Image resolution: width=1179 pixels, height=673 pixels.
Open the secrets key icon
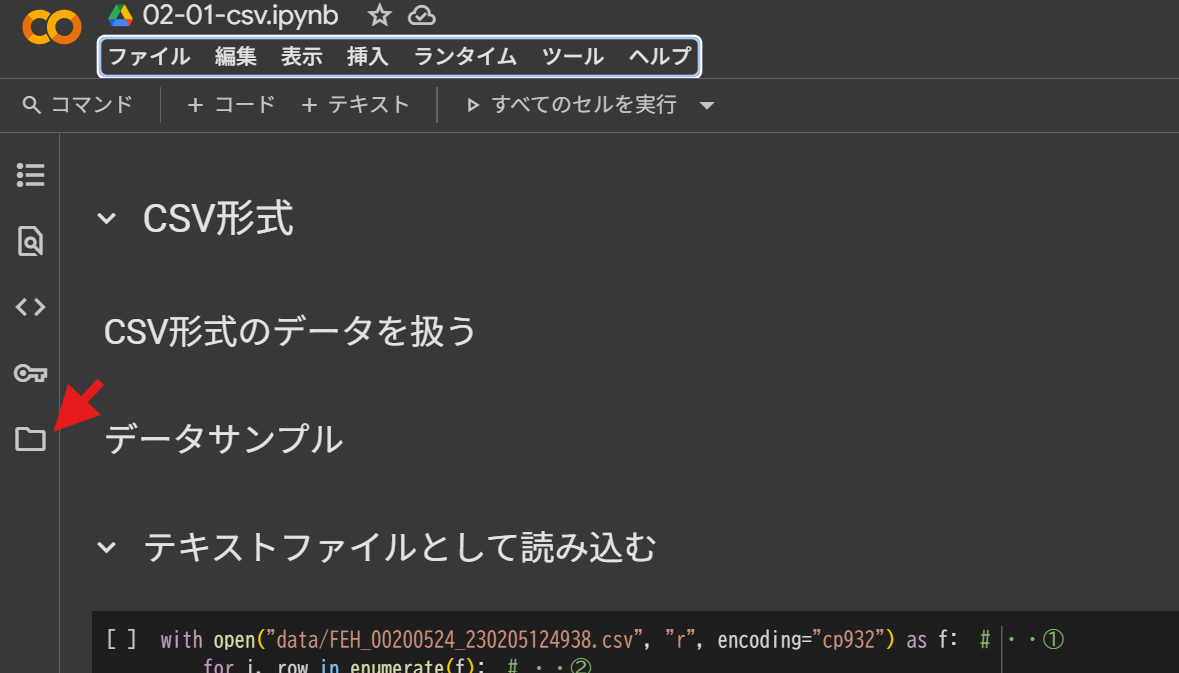click(31, 373)
